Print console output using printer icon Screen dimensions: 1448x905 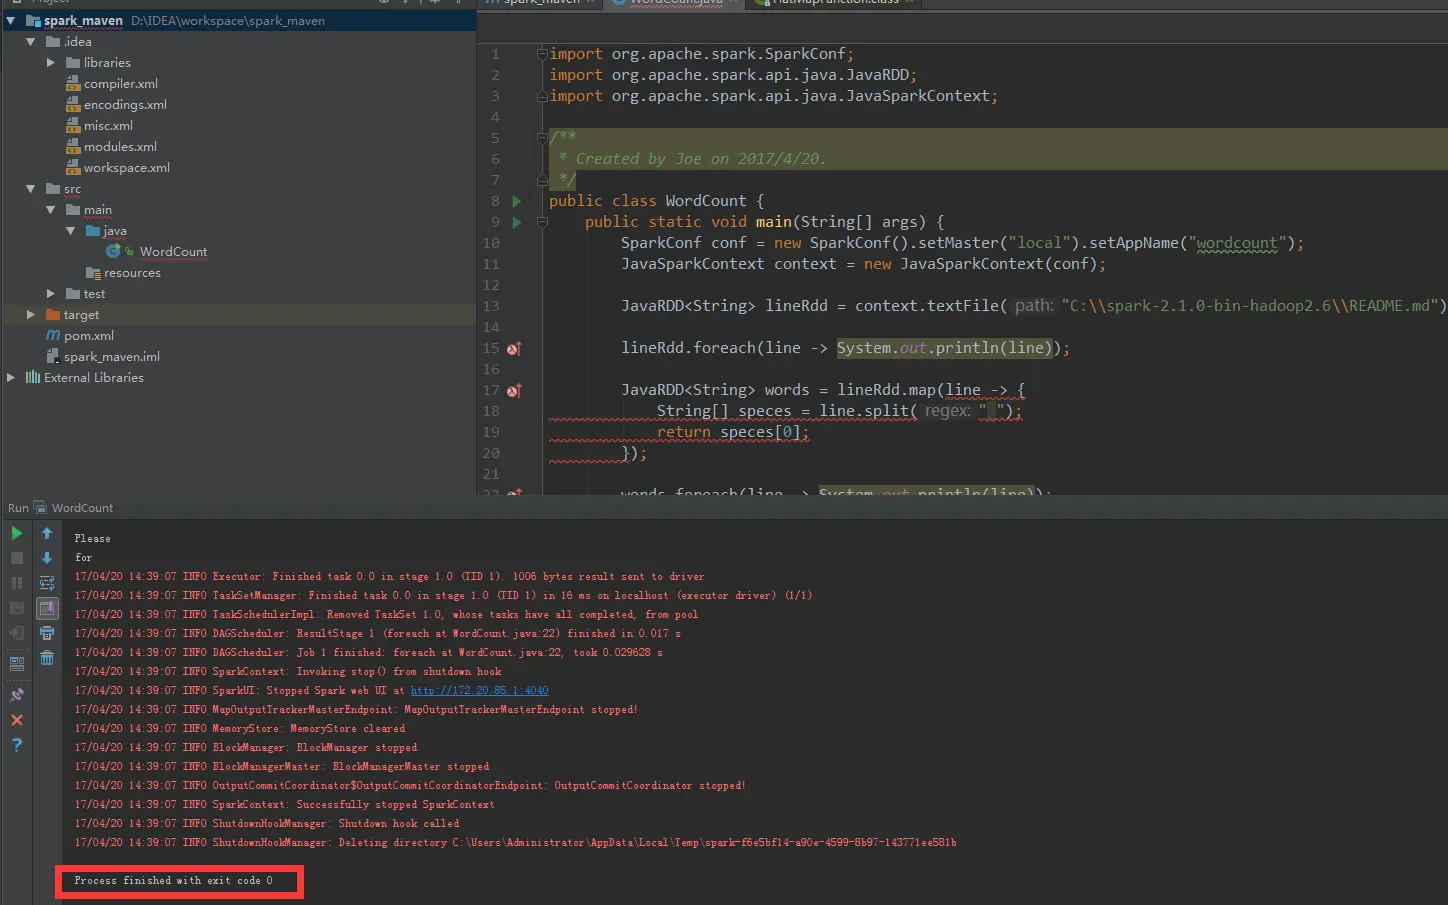click(x=47, y=633)
